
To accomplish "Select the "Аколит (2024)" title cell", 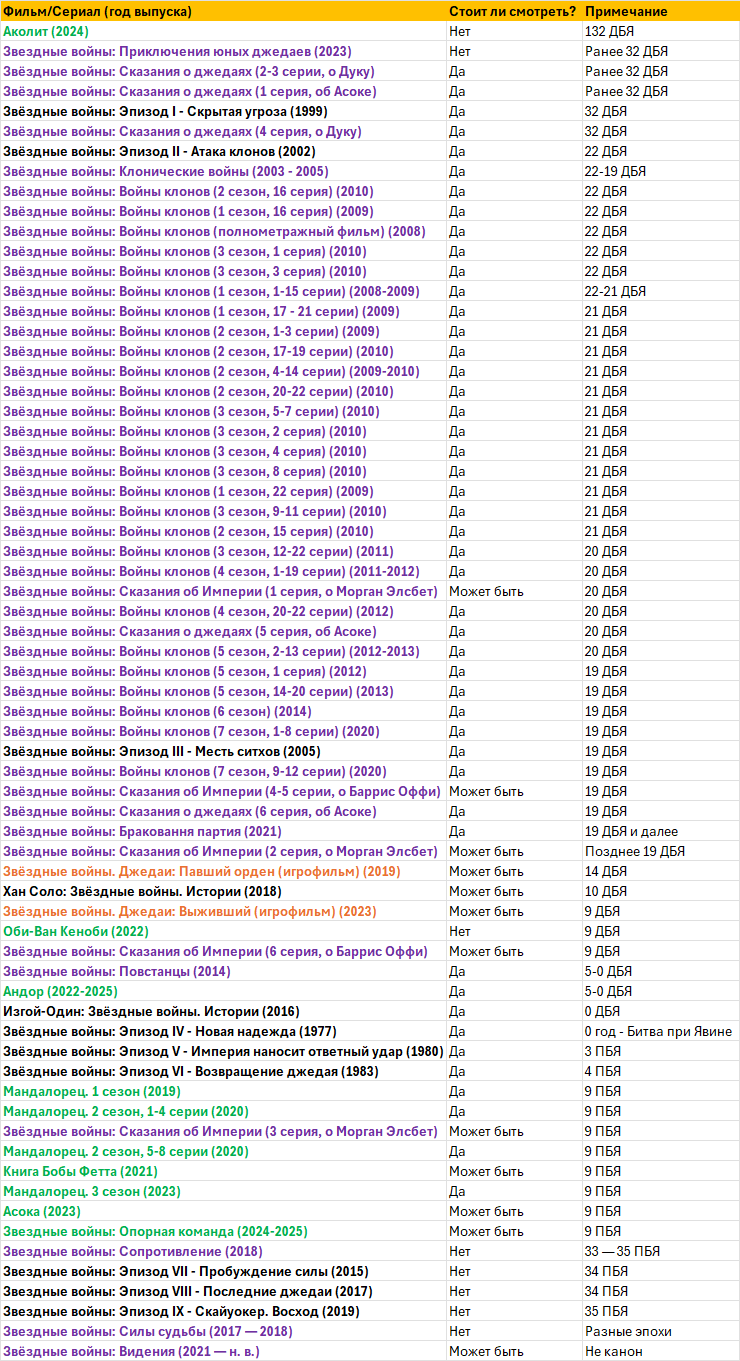I will (46, 31).
